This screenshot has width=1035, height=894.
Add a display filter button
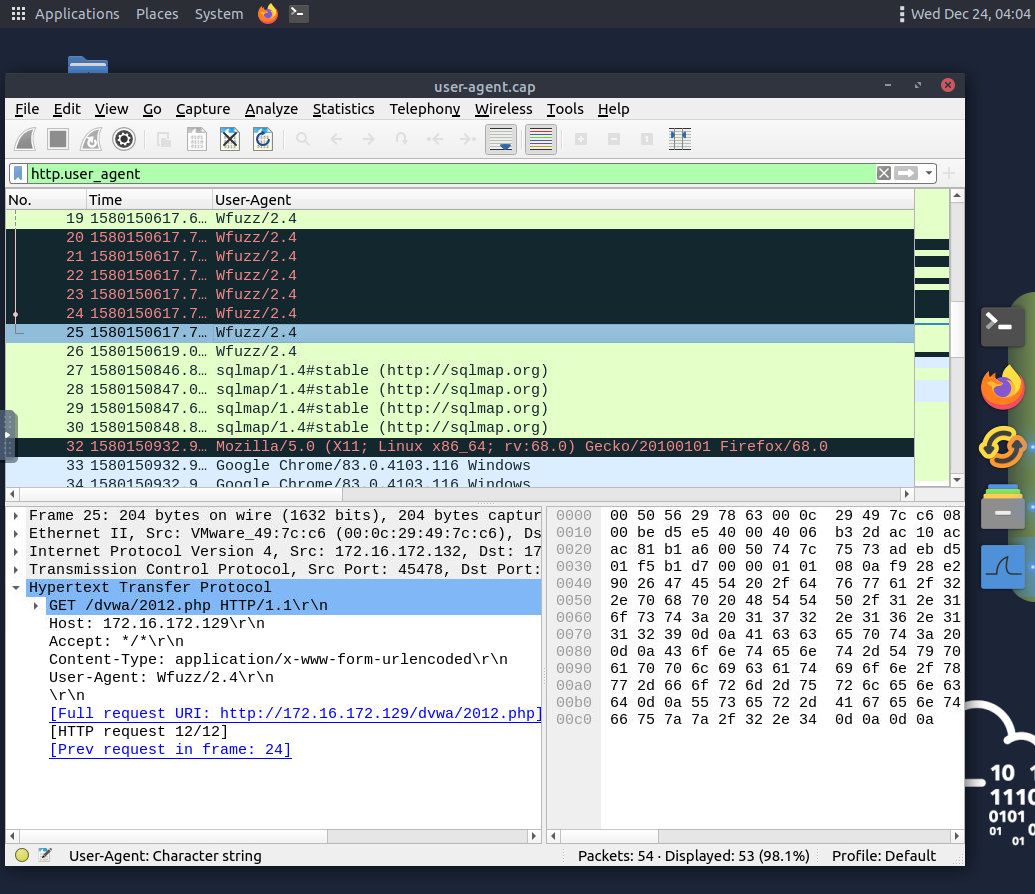click(x=949, y=173)
